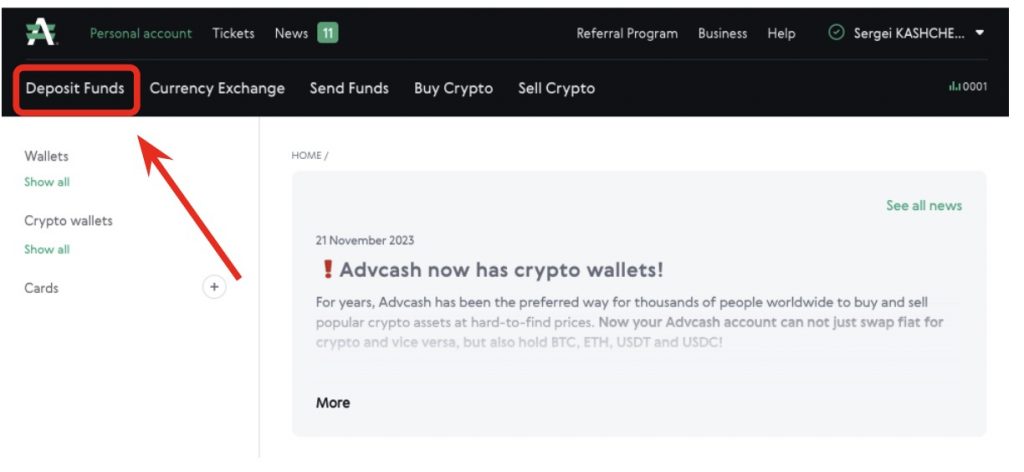1024x472 pixels.
Task: Open Personal account menu item
Action: click(x=141, y=33)
